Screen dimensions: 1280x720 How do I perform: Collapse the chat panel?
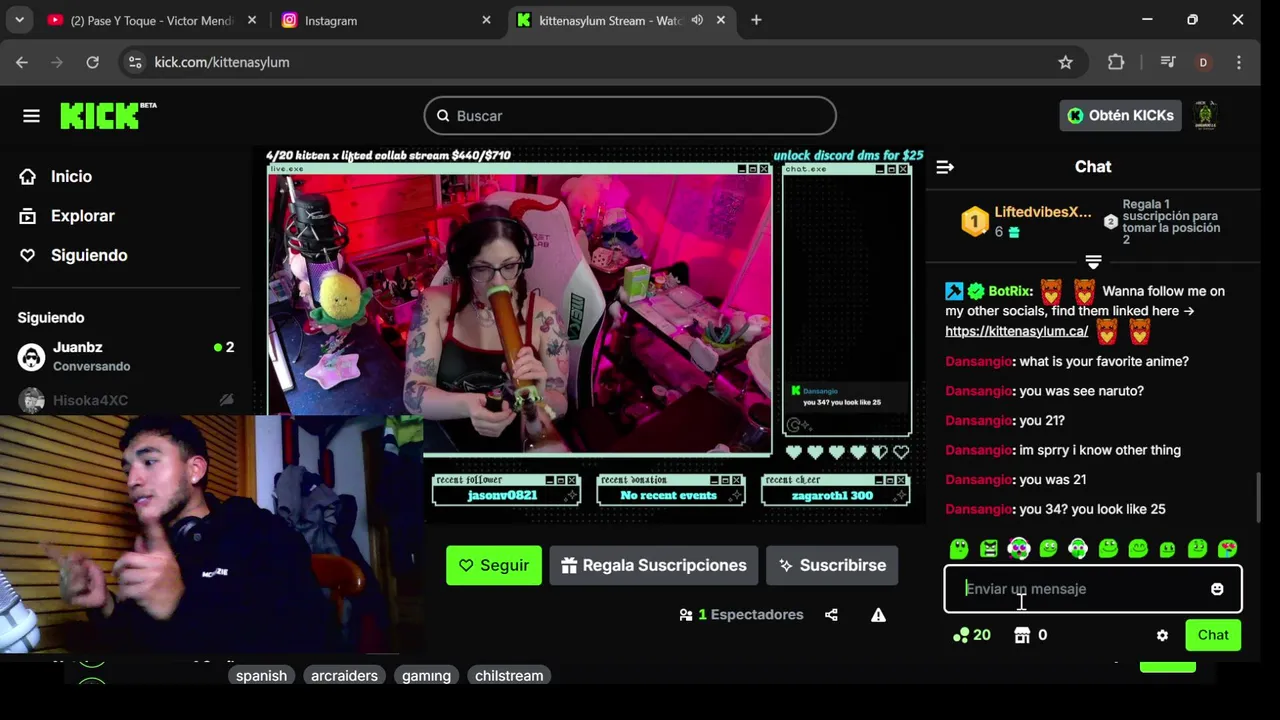pyautogui.click(x=945, y=167)
